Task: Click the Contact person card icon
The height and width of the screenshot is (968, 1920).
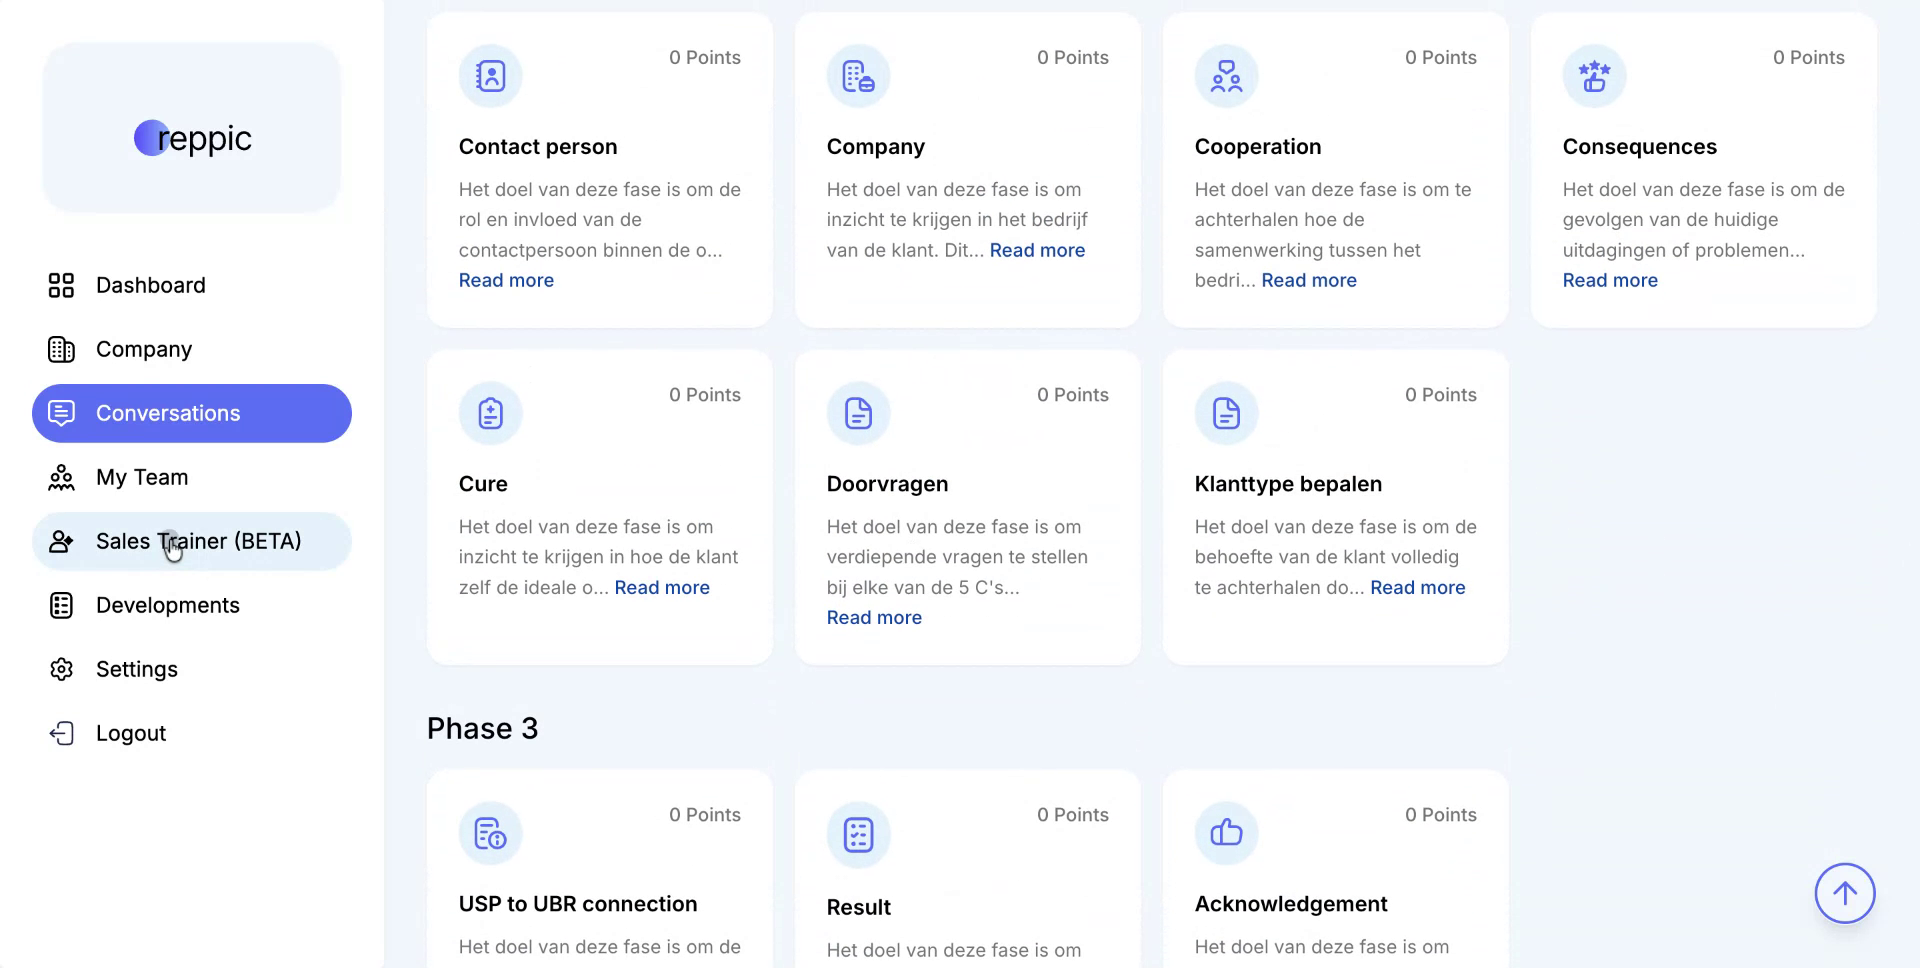Action: (x=490, y=76)
